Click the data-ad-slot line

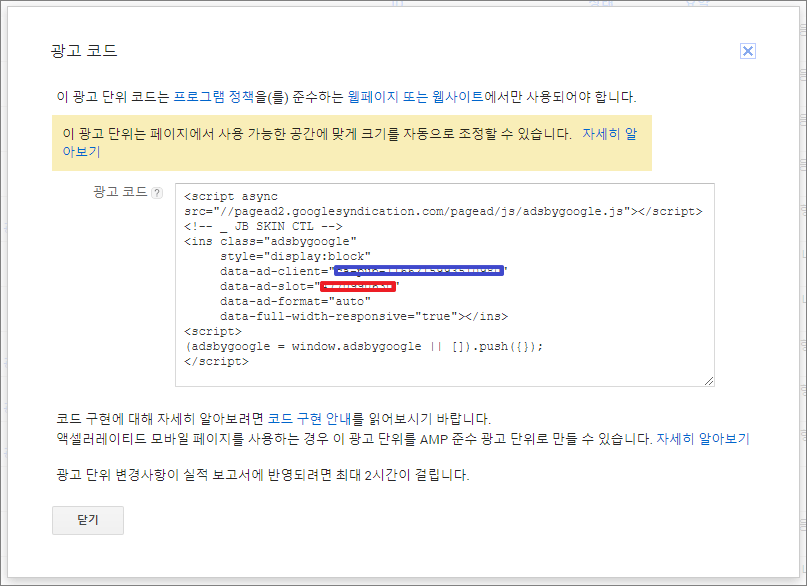coord(310,286)
